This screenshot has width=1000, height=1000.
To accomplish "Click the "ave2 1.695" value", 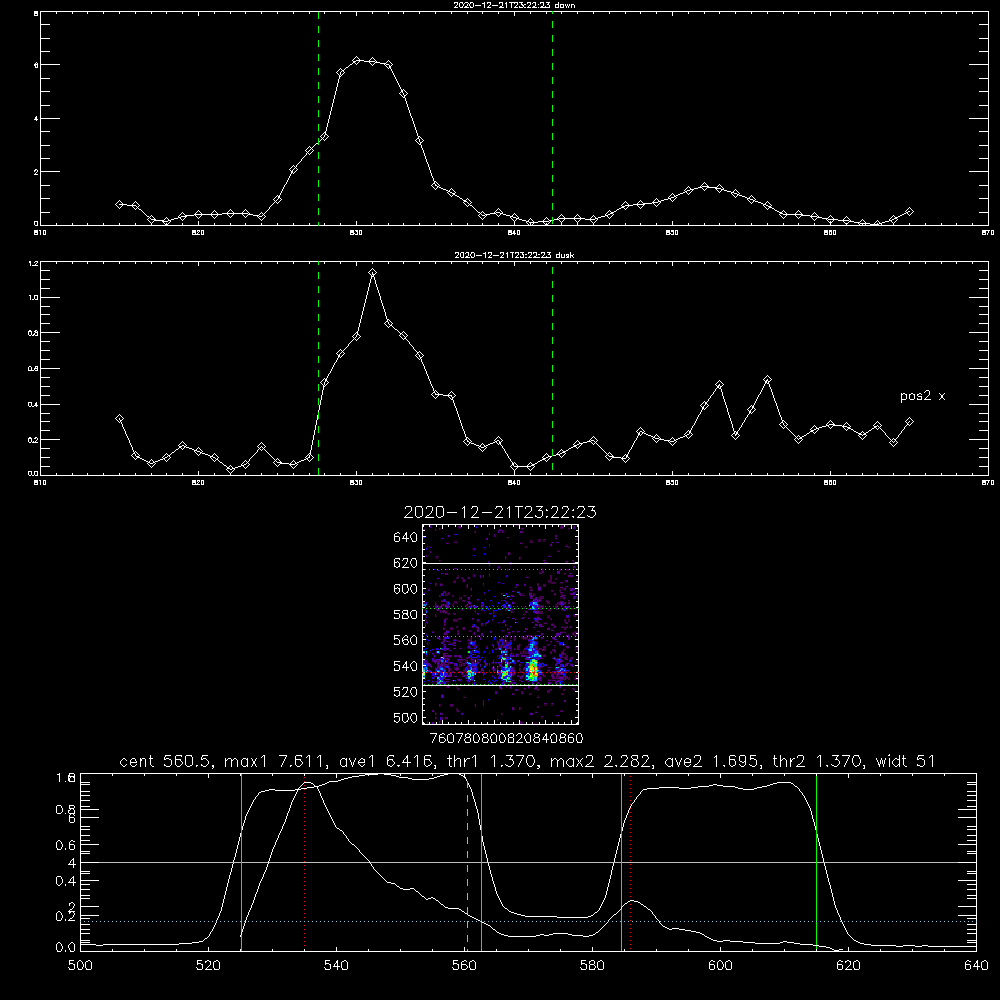I will pos(709,761).
